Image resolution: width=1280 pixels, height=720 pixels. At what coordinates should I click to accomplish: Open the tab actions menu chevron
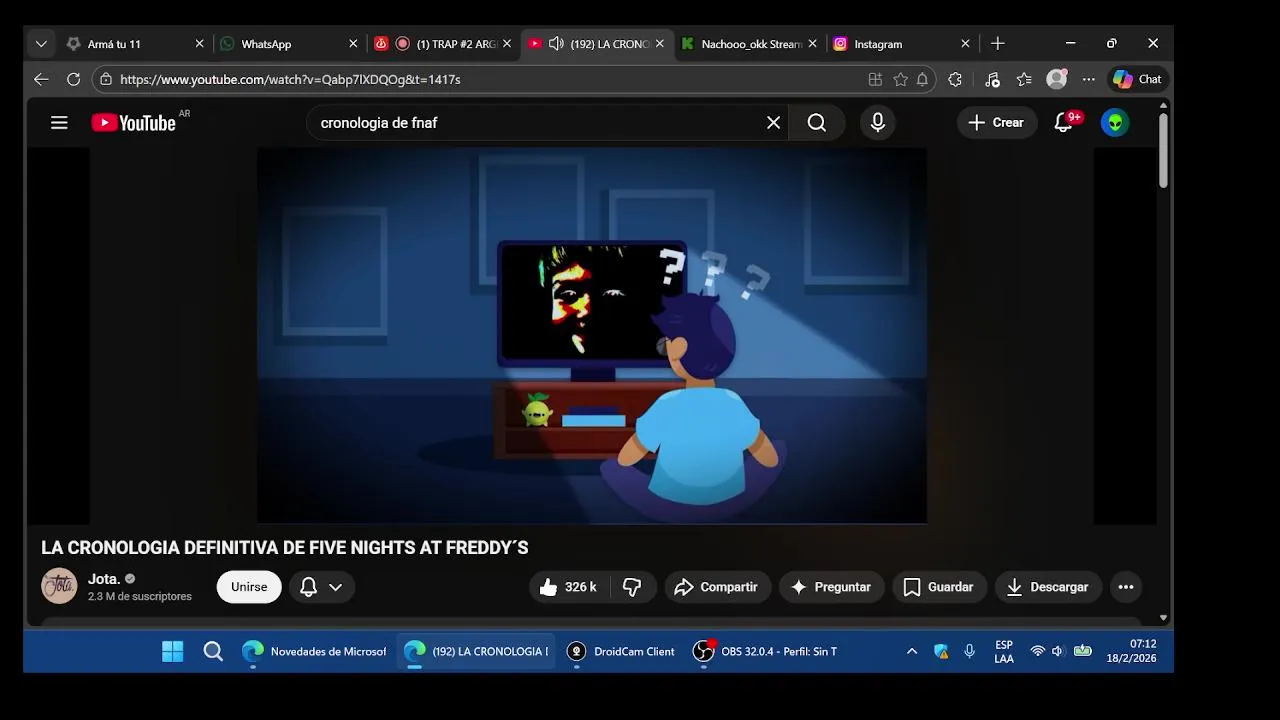pos(41,44)
